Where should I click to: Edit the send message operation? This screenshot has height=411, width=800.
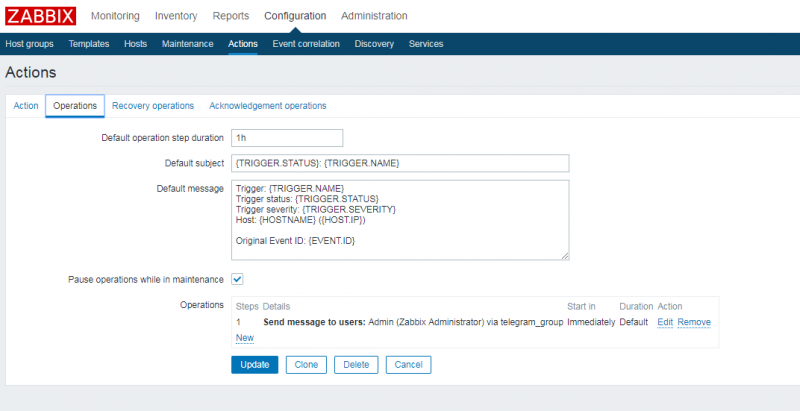(665, 322)
